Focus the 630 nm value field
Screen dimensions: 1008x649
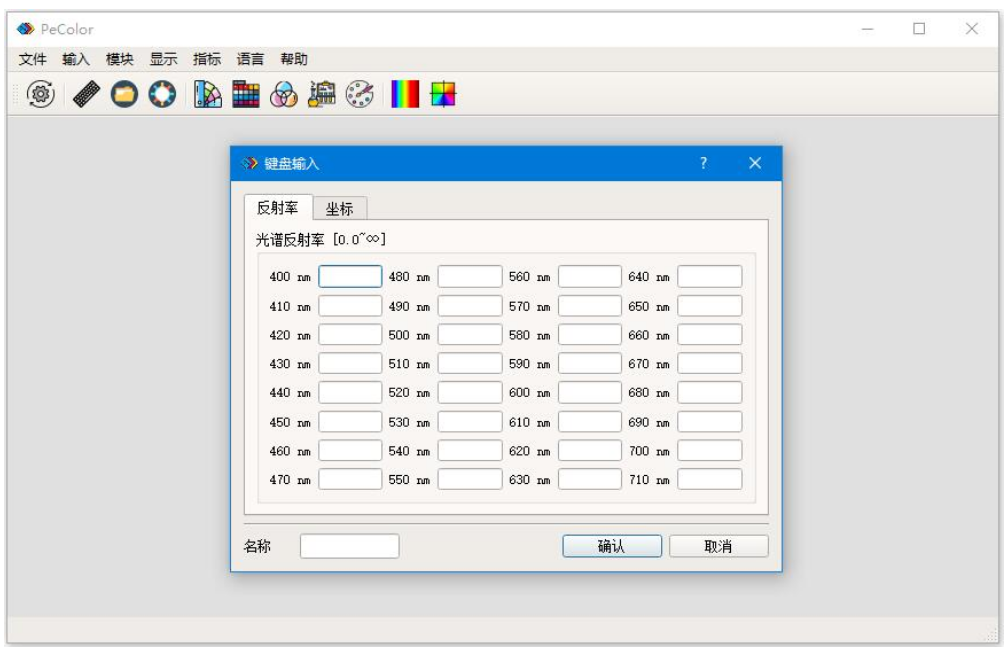coord(590,479)
